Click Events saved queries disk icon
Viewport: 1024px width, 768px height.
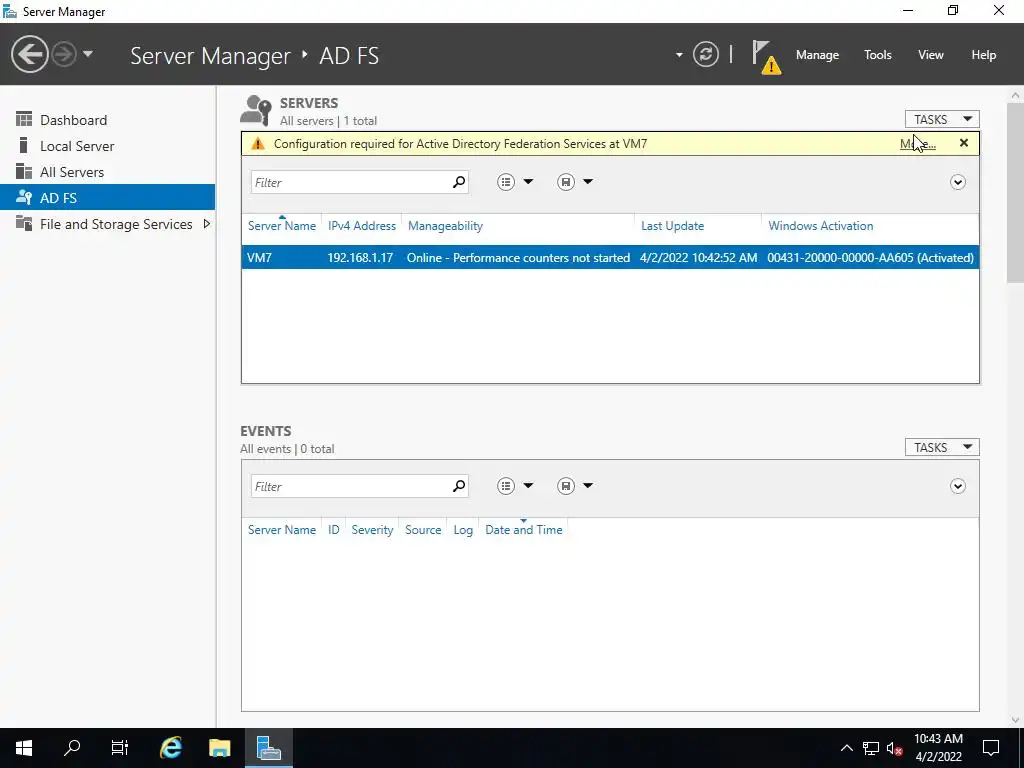(x=566, y=486)
